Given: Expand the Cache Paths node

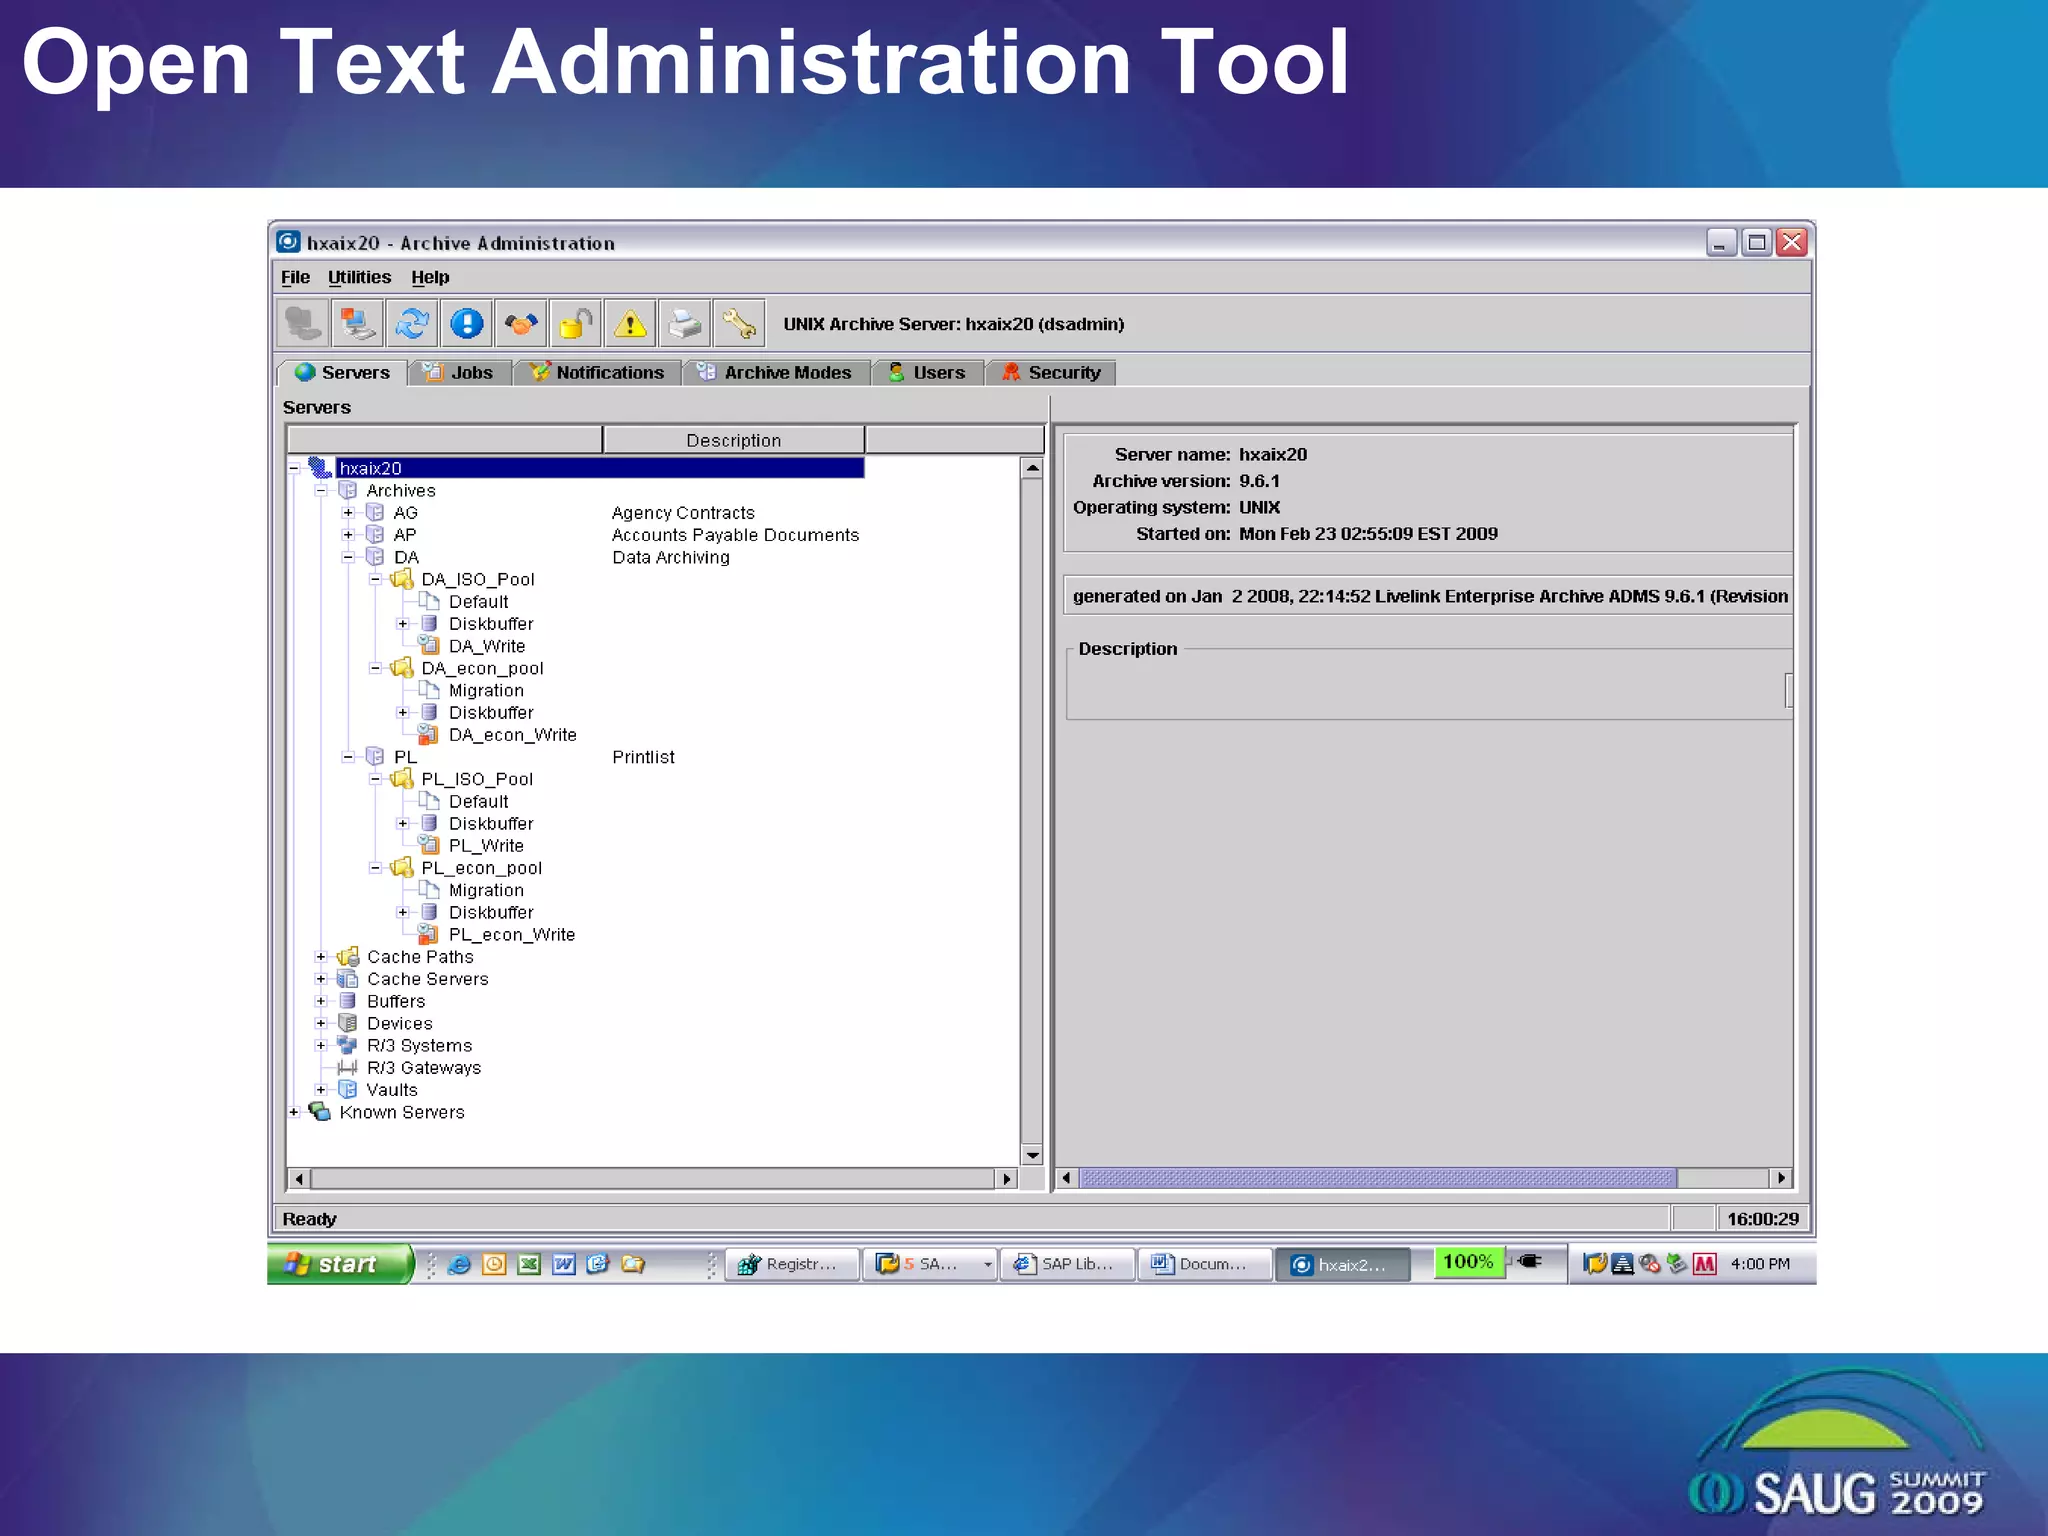Looking at the screenshot, I should click(321, 957).
